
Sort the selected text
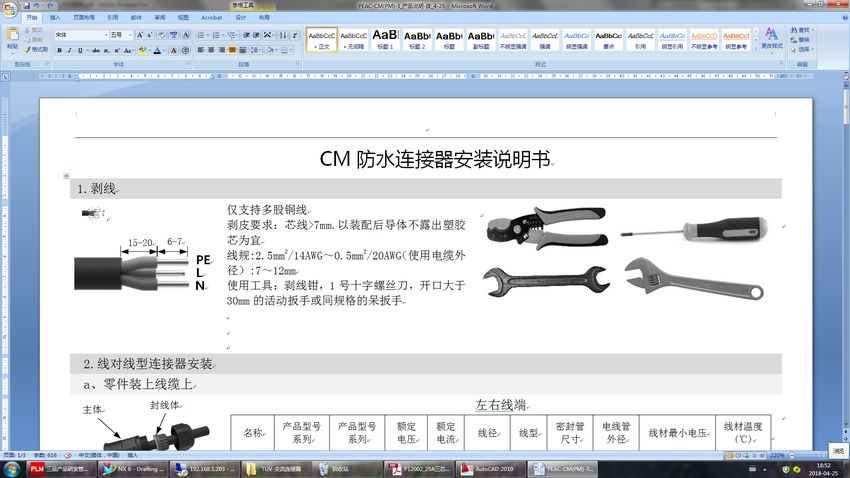[283, 35]
